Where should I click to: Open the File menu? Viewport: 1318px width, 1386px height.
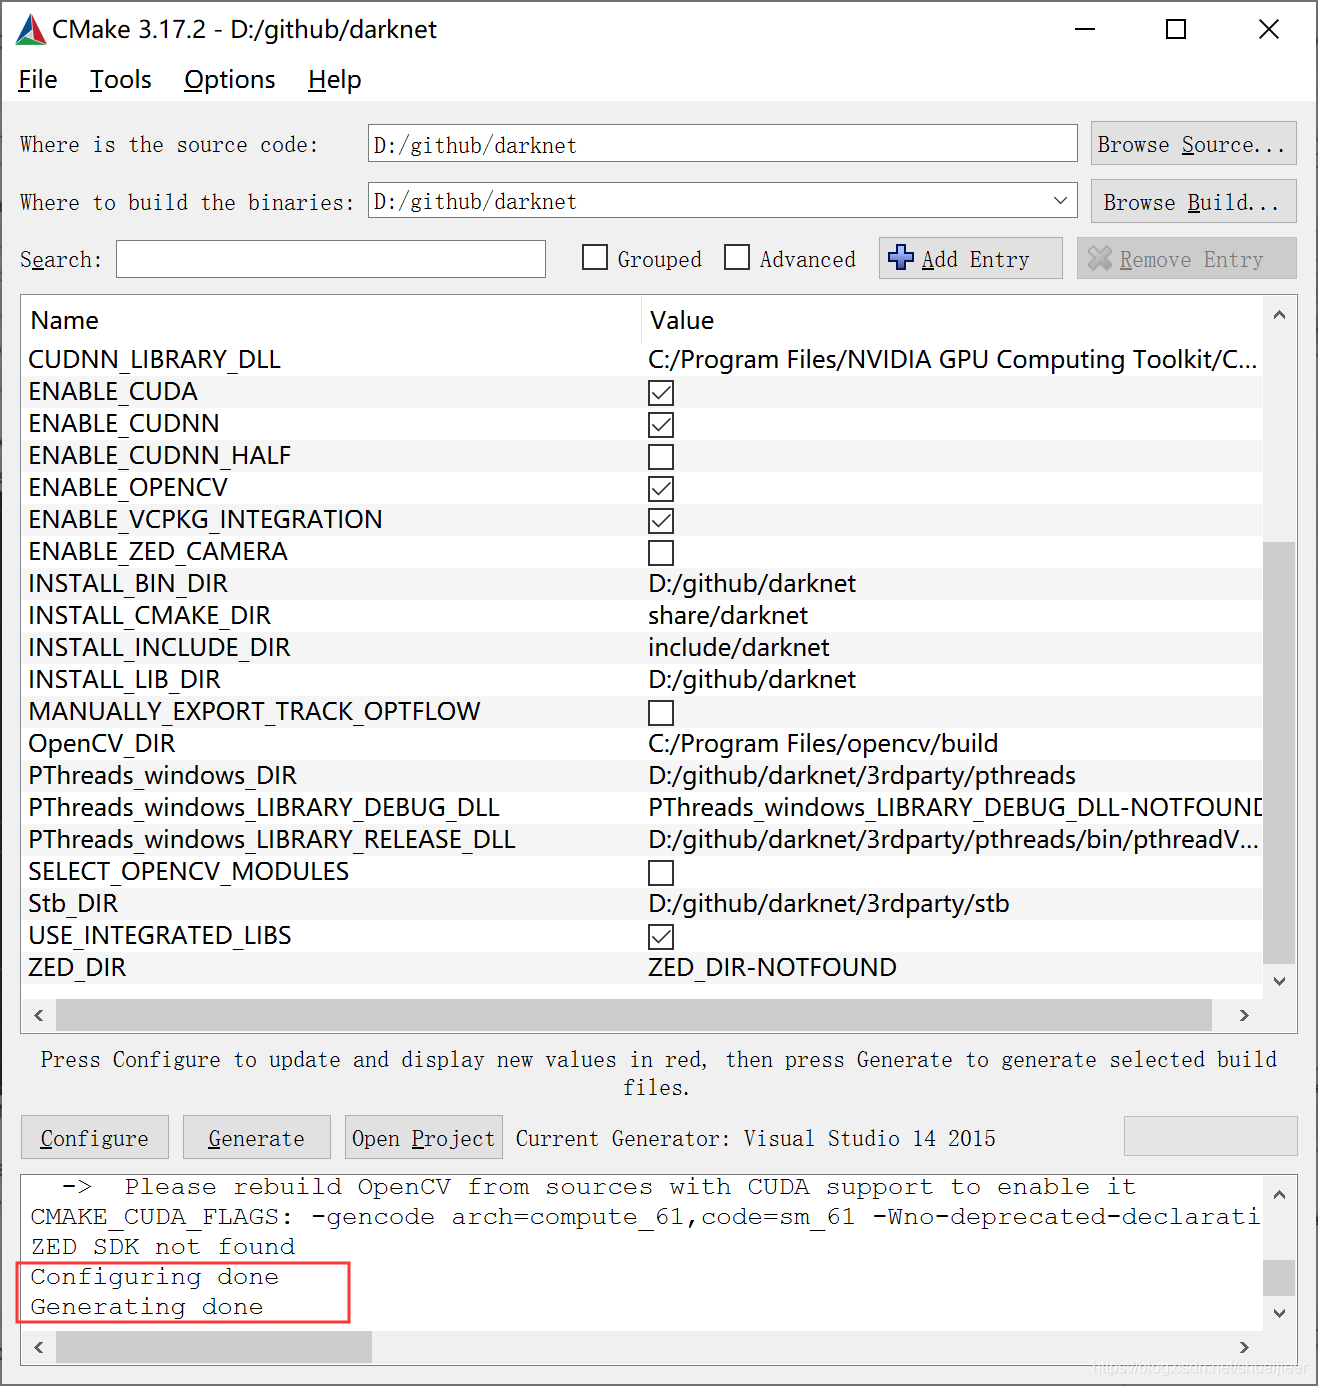[x=38, y=80]
